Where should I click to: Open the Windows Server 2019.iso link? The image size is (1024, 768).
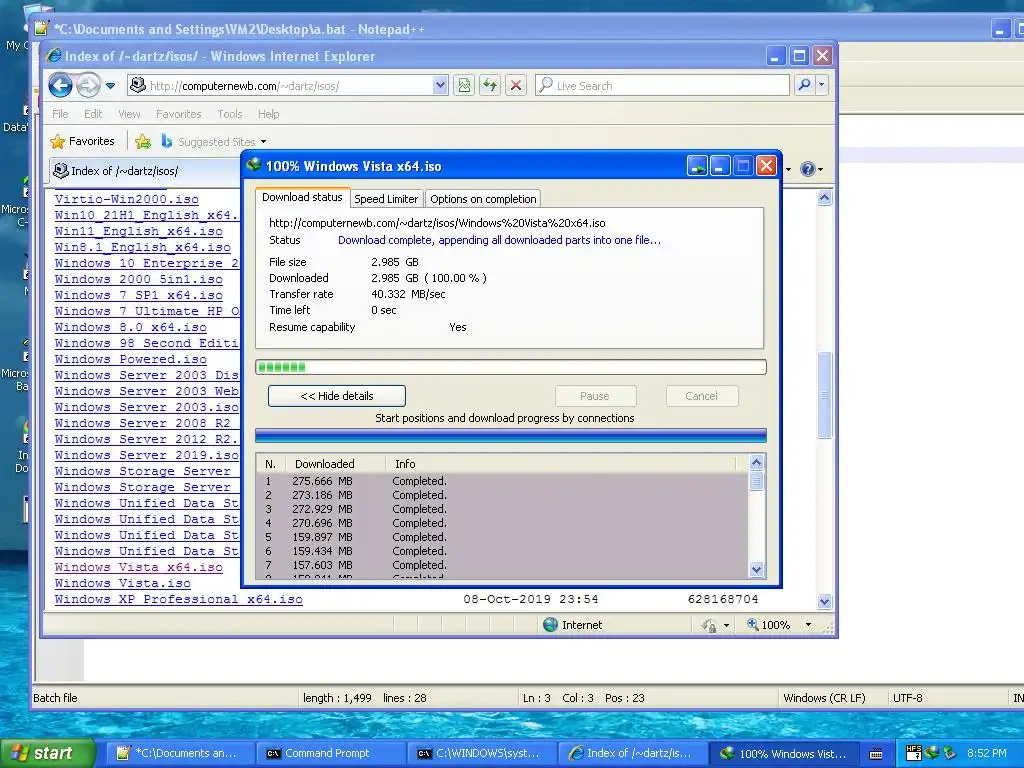point(147,455)
